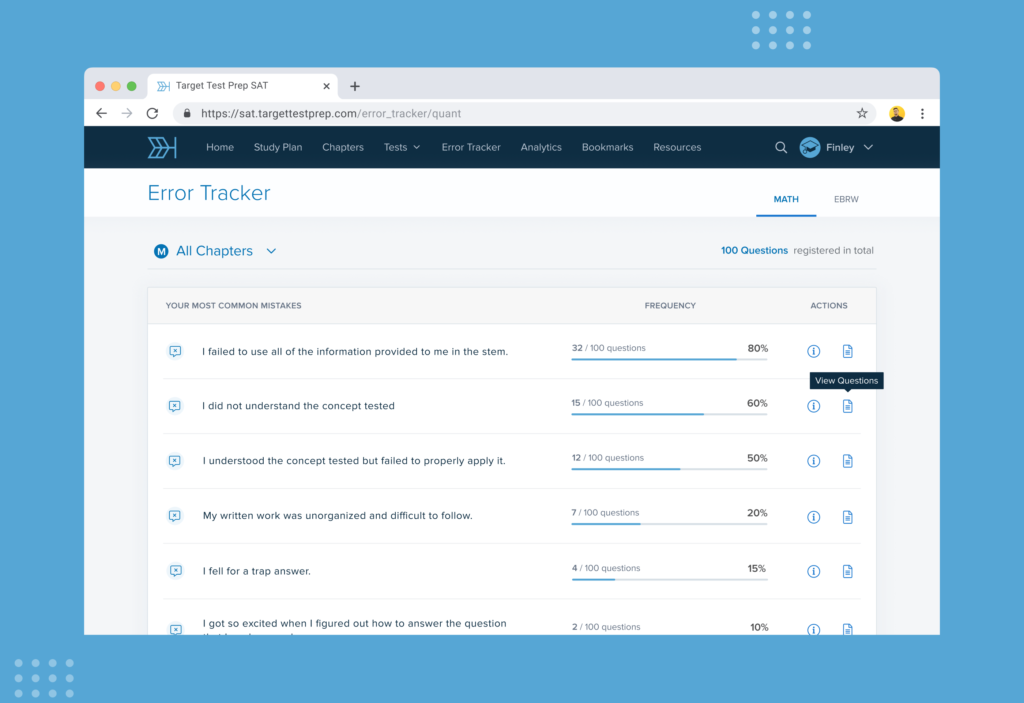This screenshot has width=1024, height=703.
Task: Click the Target Test Prep logo icon
Action: pyautogui.click(x=162, y=147)
